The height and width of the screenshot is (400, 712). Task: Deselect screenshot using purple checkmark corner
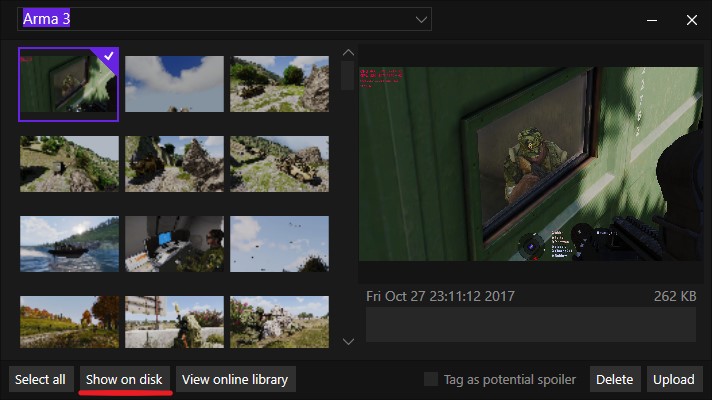pyautogui.click(x=109, y=56)
